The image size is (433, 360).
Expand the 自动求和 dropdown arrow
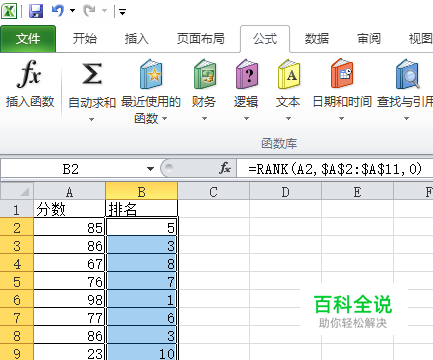tap(91, 119)
